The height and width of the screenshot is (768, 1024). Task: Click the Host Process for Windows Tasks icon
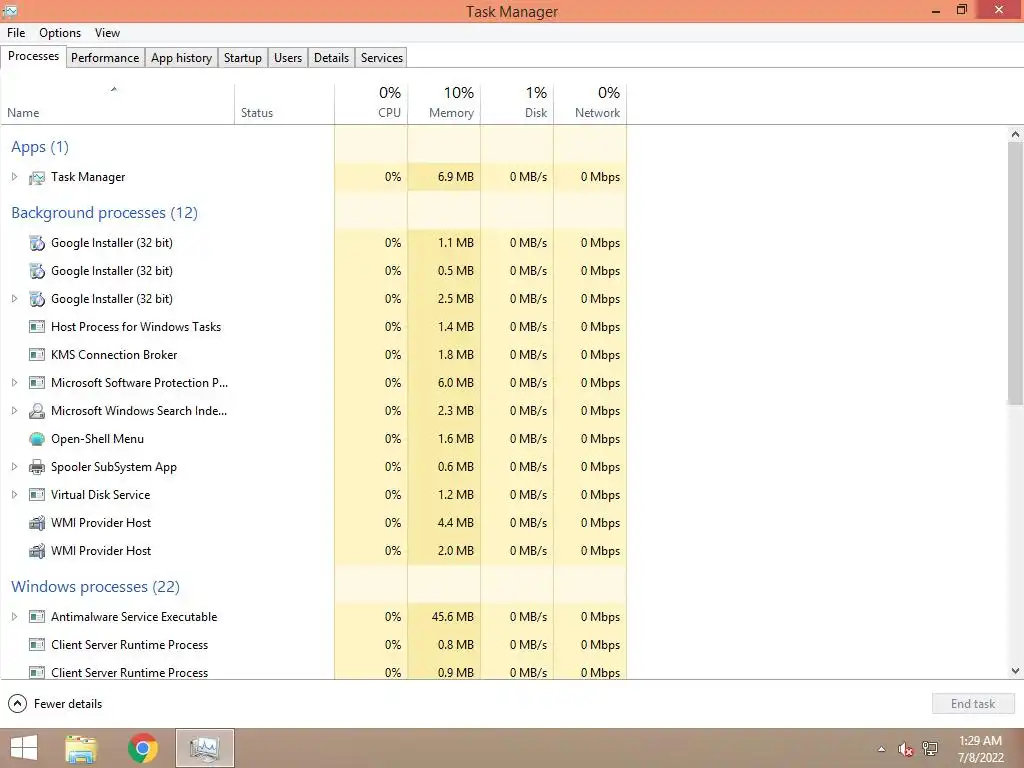[x=37, y=327]
